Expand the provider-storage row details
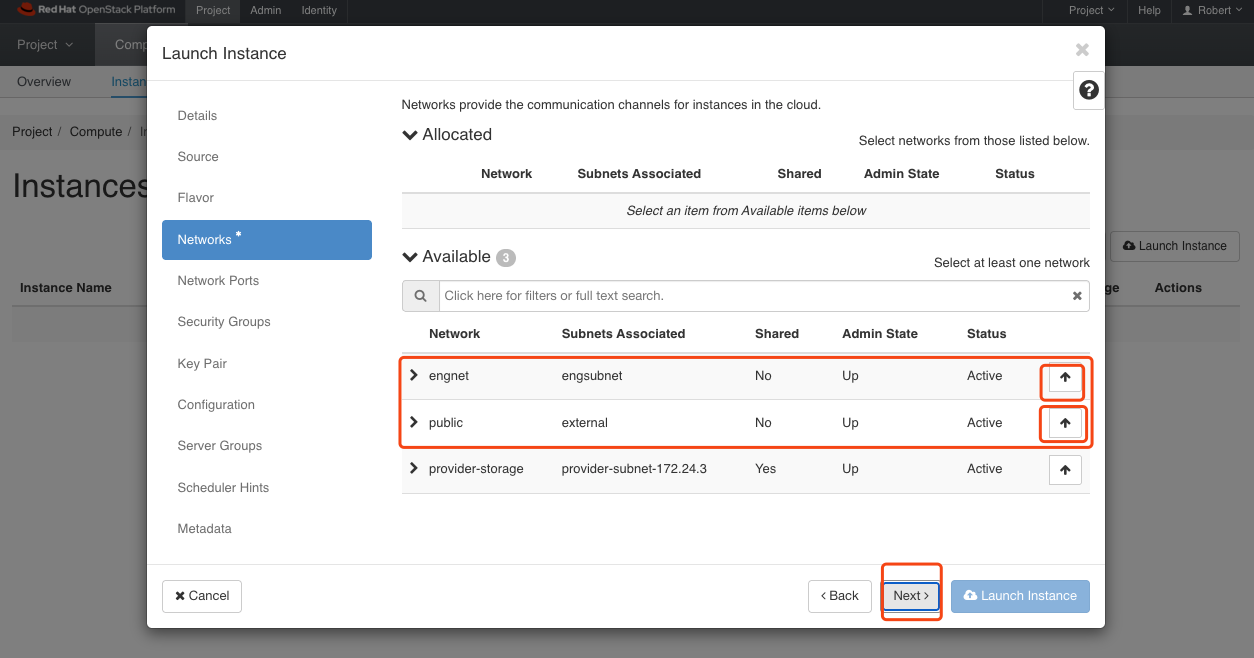Image resolution: width=1254 pixels, height=658 pixels. [414, 468]
